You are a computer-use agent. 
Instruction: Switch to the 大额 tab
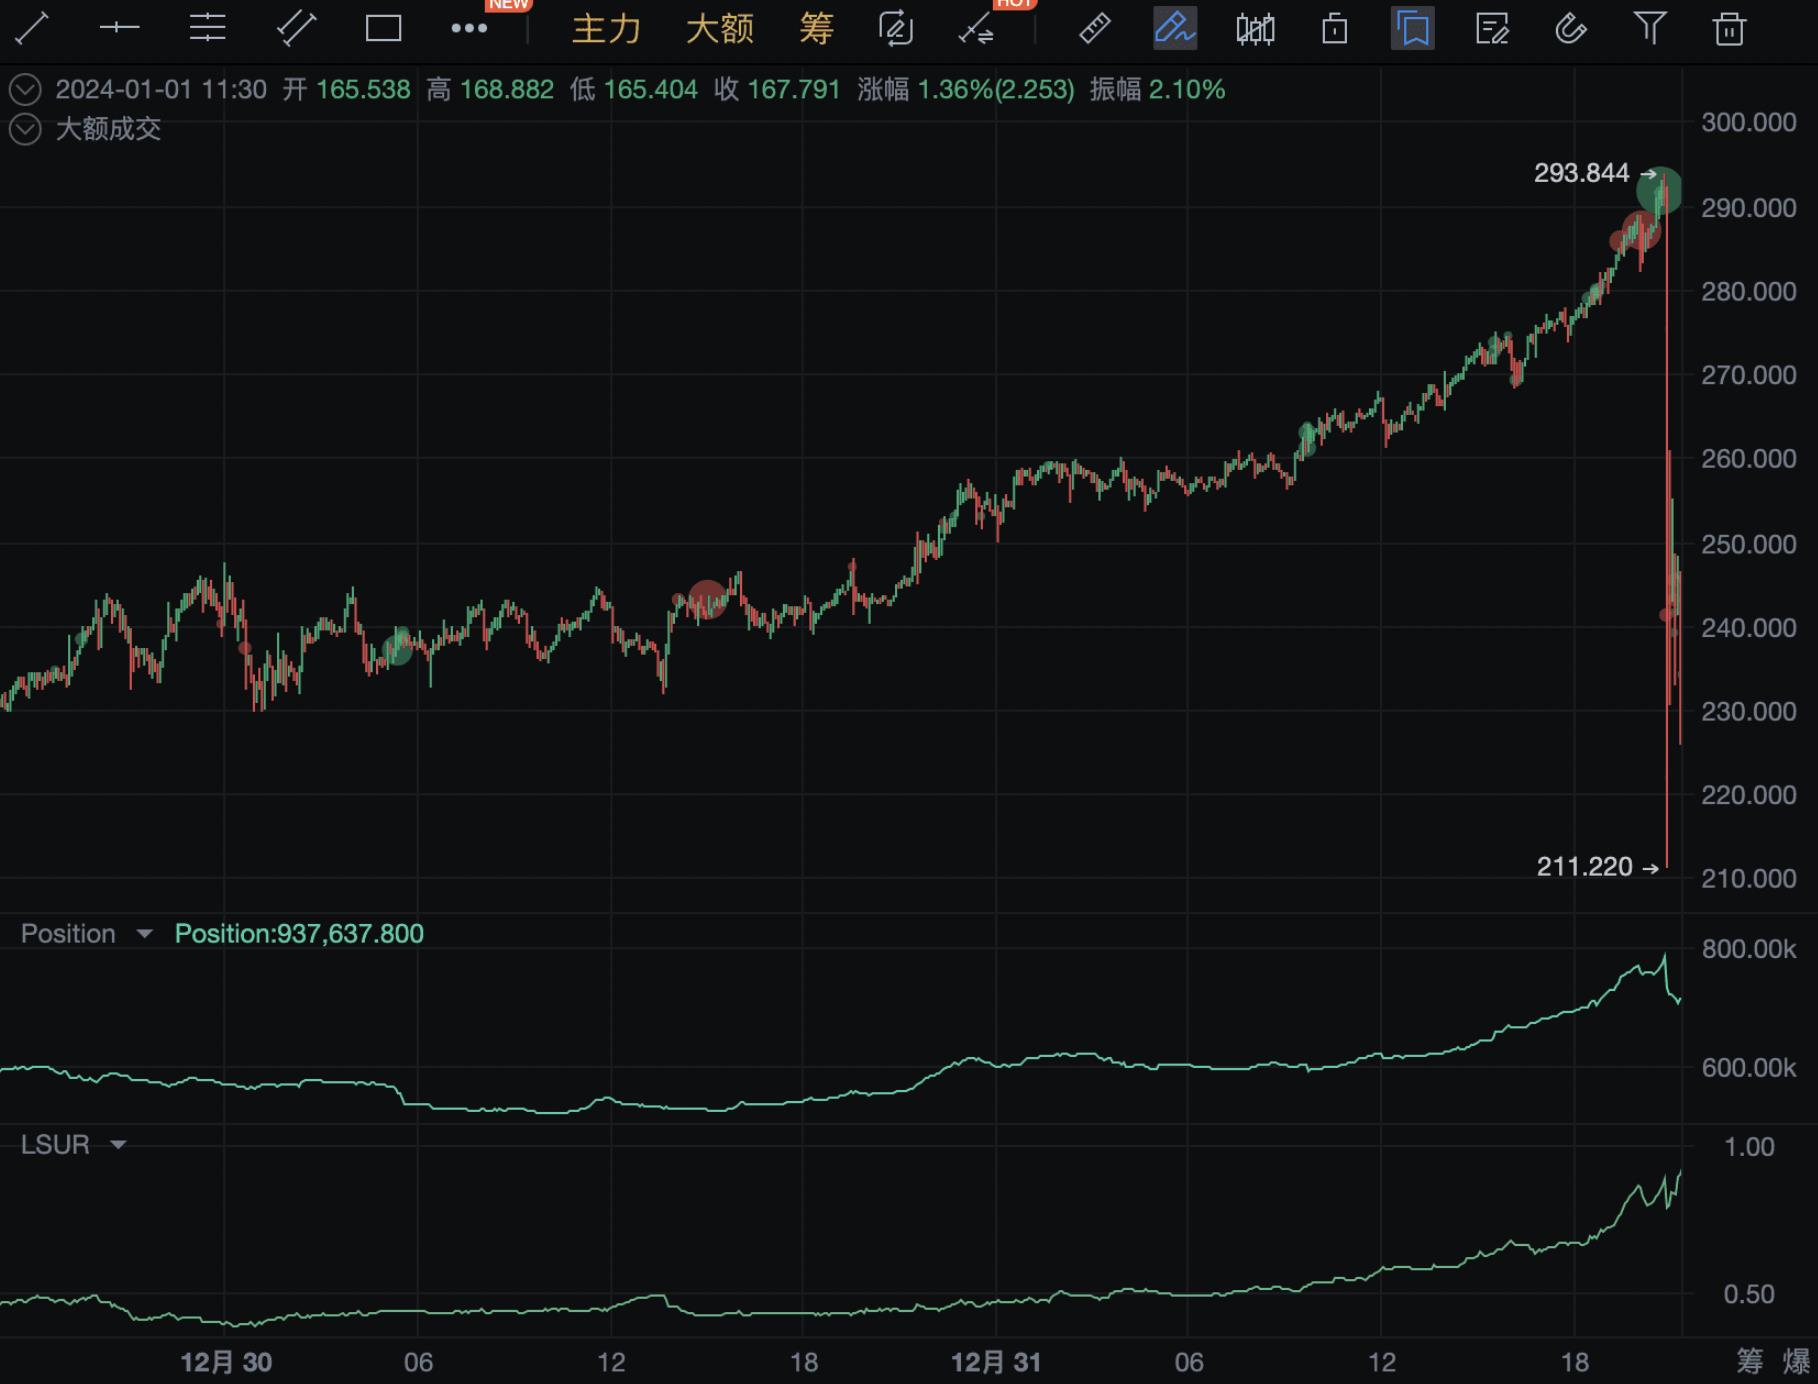pos(720,28)
